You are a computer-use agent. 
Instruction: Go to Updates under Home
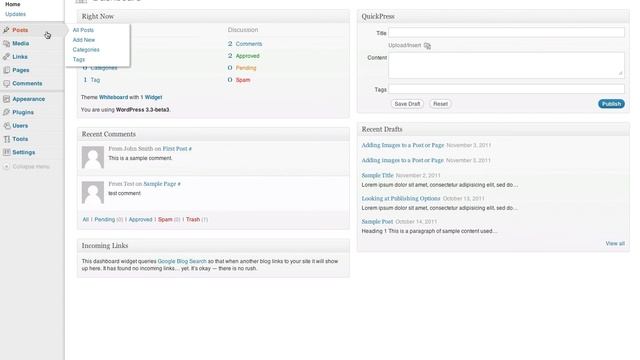point(16,14)
